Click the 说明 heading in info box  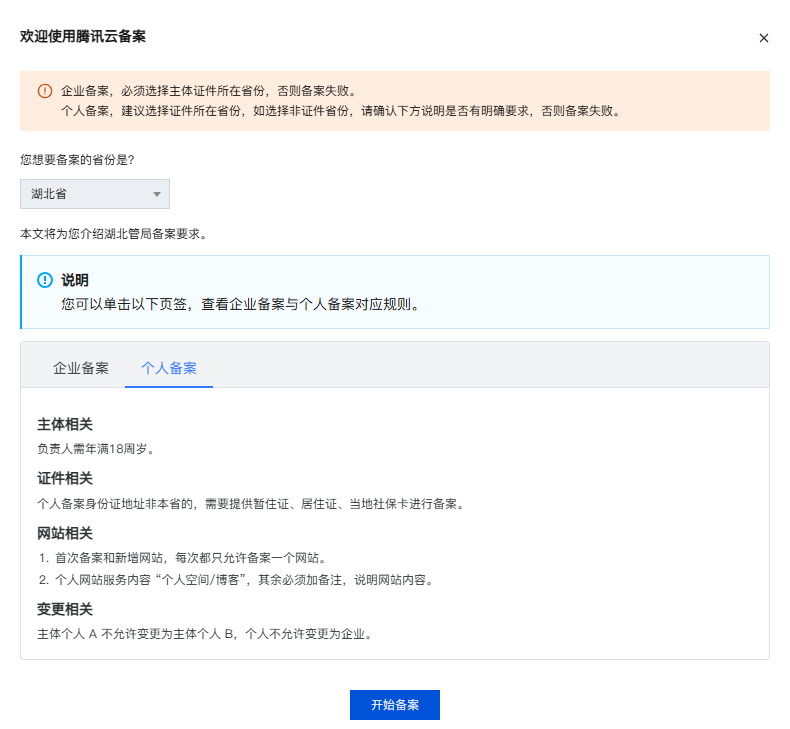(x=75, y=280)
